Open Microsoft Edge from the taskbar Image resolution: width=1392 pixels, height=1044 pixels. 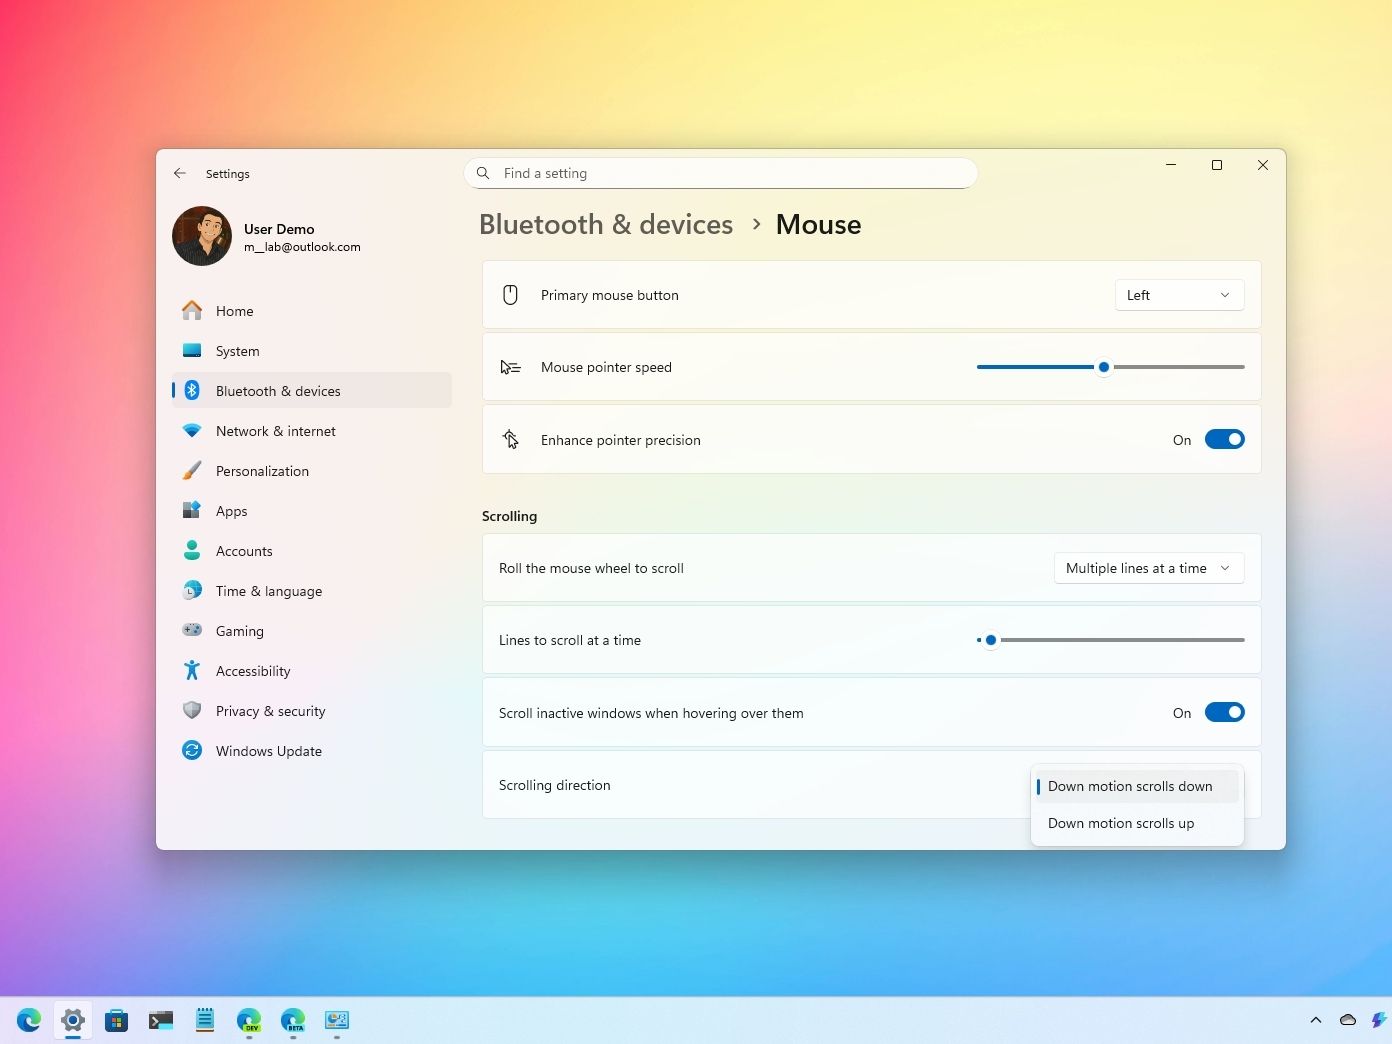[29, 1020]
